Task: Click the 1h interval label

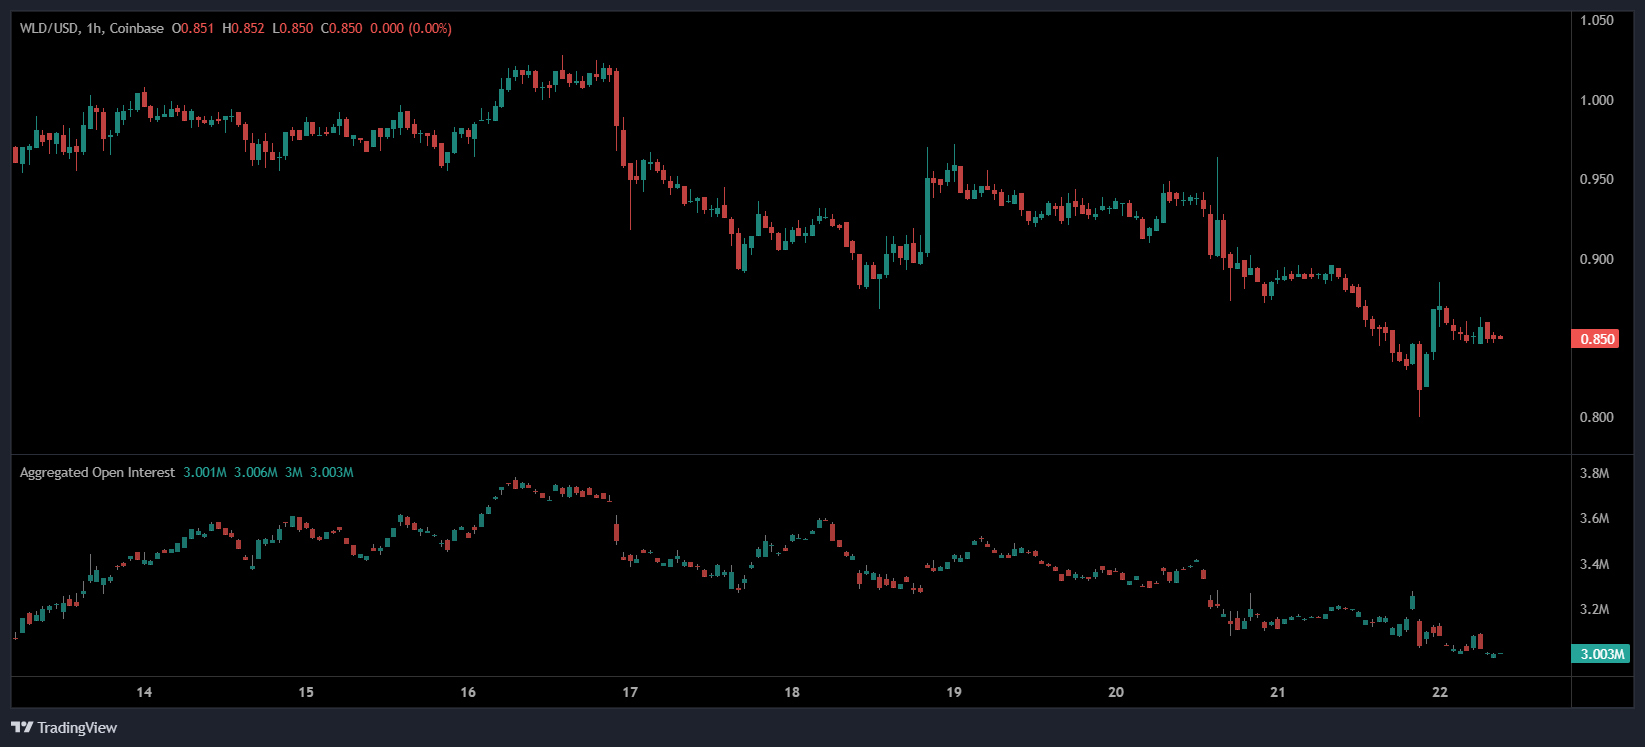Action: point(94,28)
